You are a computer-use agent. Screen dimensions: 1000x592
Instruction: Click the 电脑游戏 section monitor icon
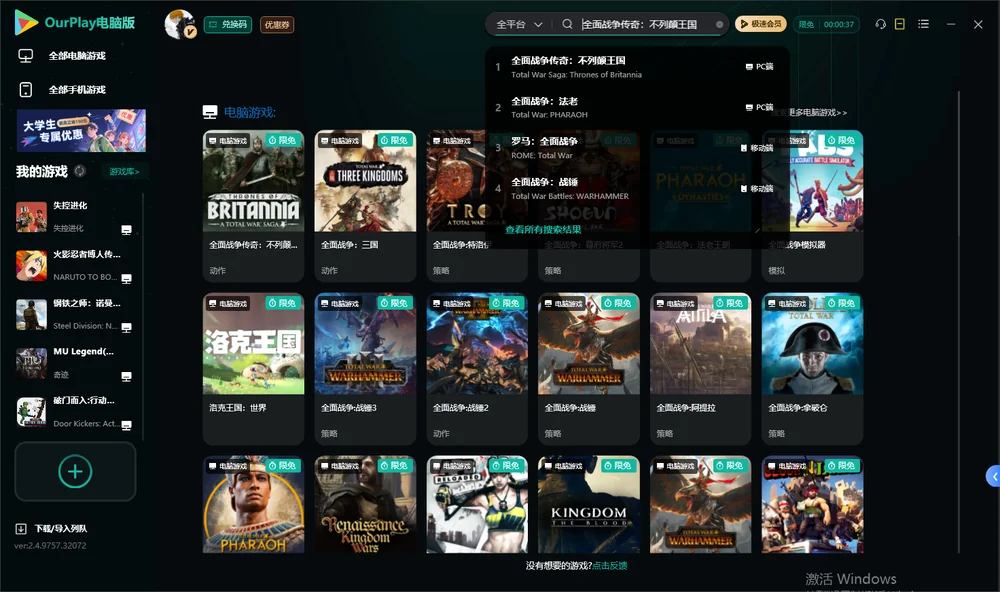click(210, 112)
